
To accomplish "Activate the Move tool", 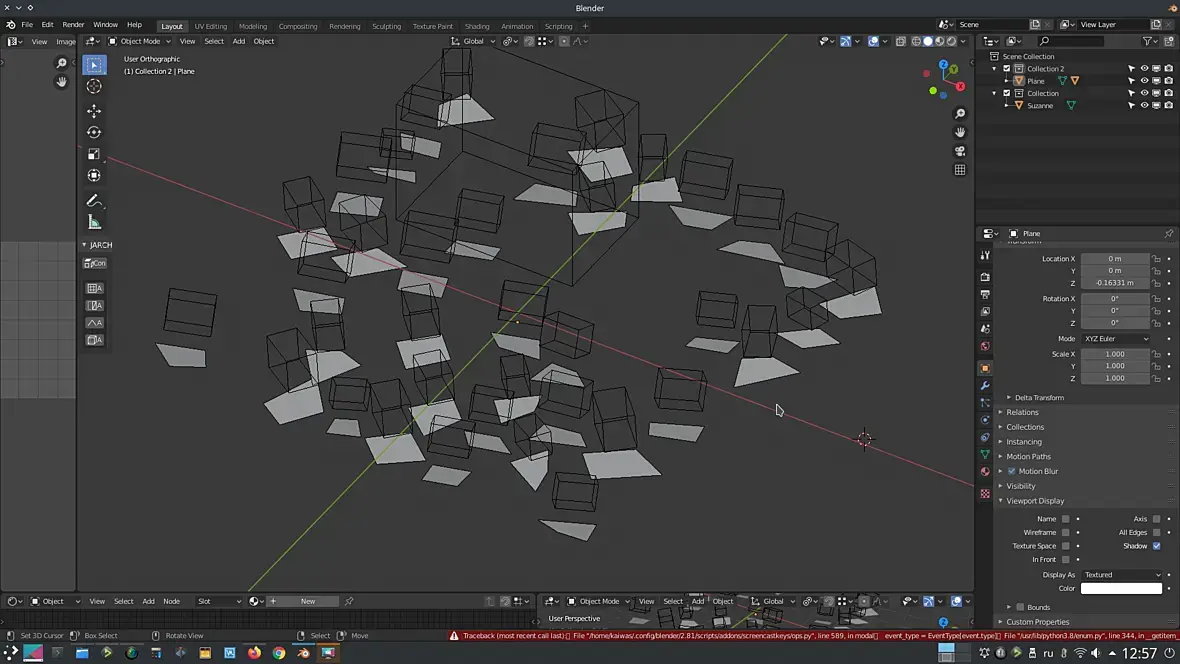I will [x=94, y=111].
